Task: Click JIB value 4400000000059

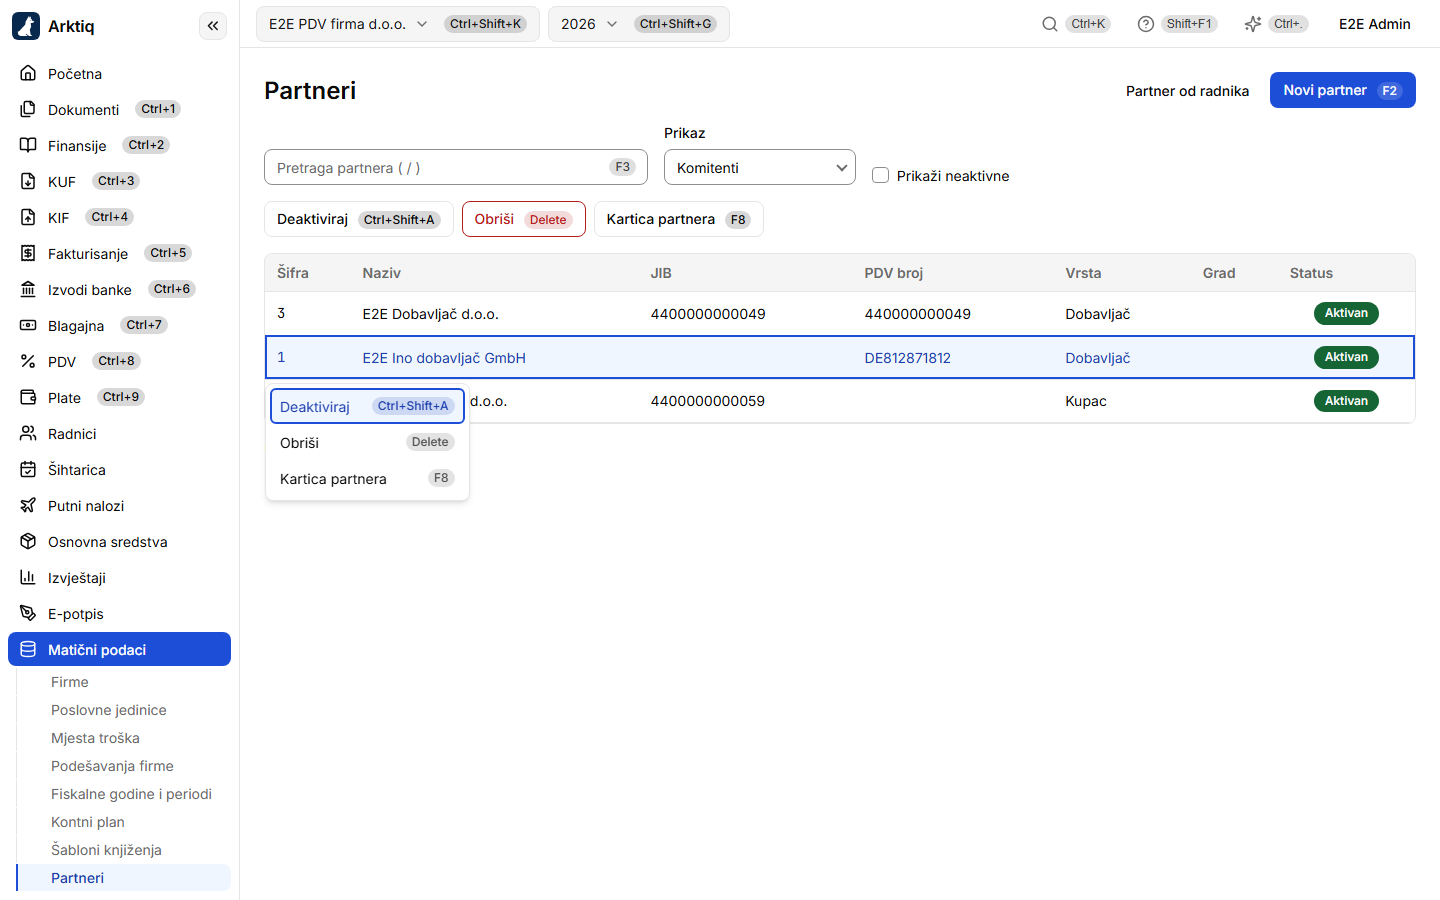Action: pos(707,401)
